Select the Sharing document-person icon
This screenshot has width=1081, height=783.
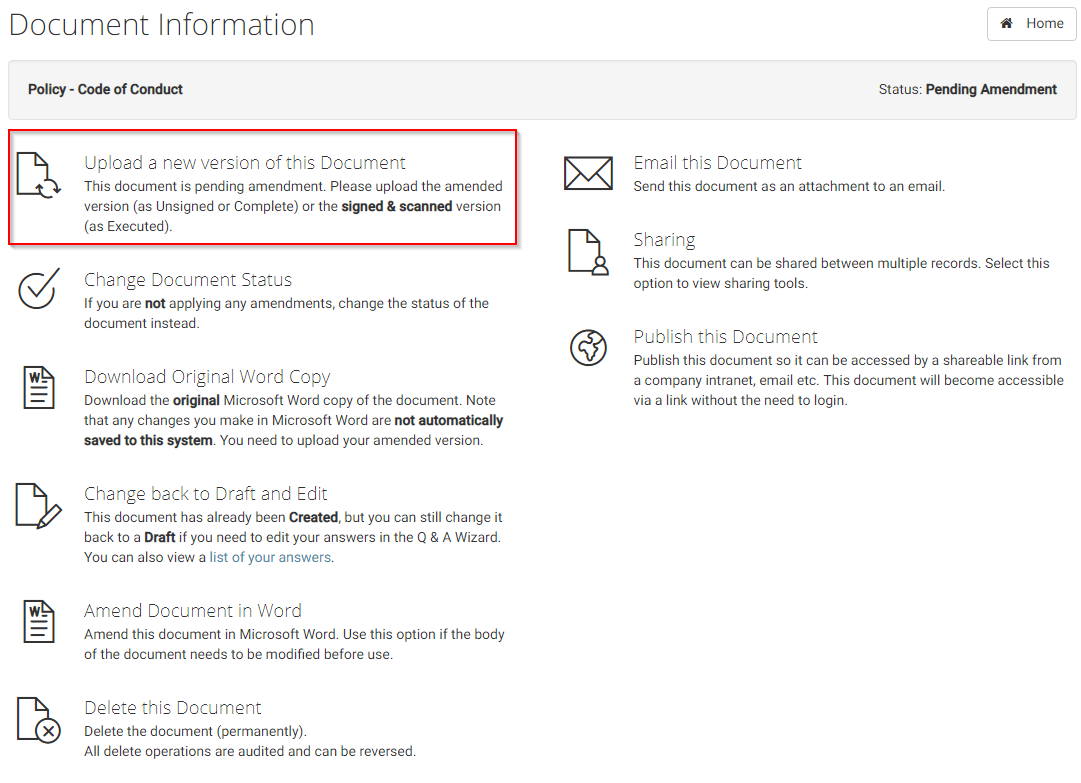click(588, 253)
